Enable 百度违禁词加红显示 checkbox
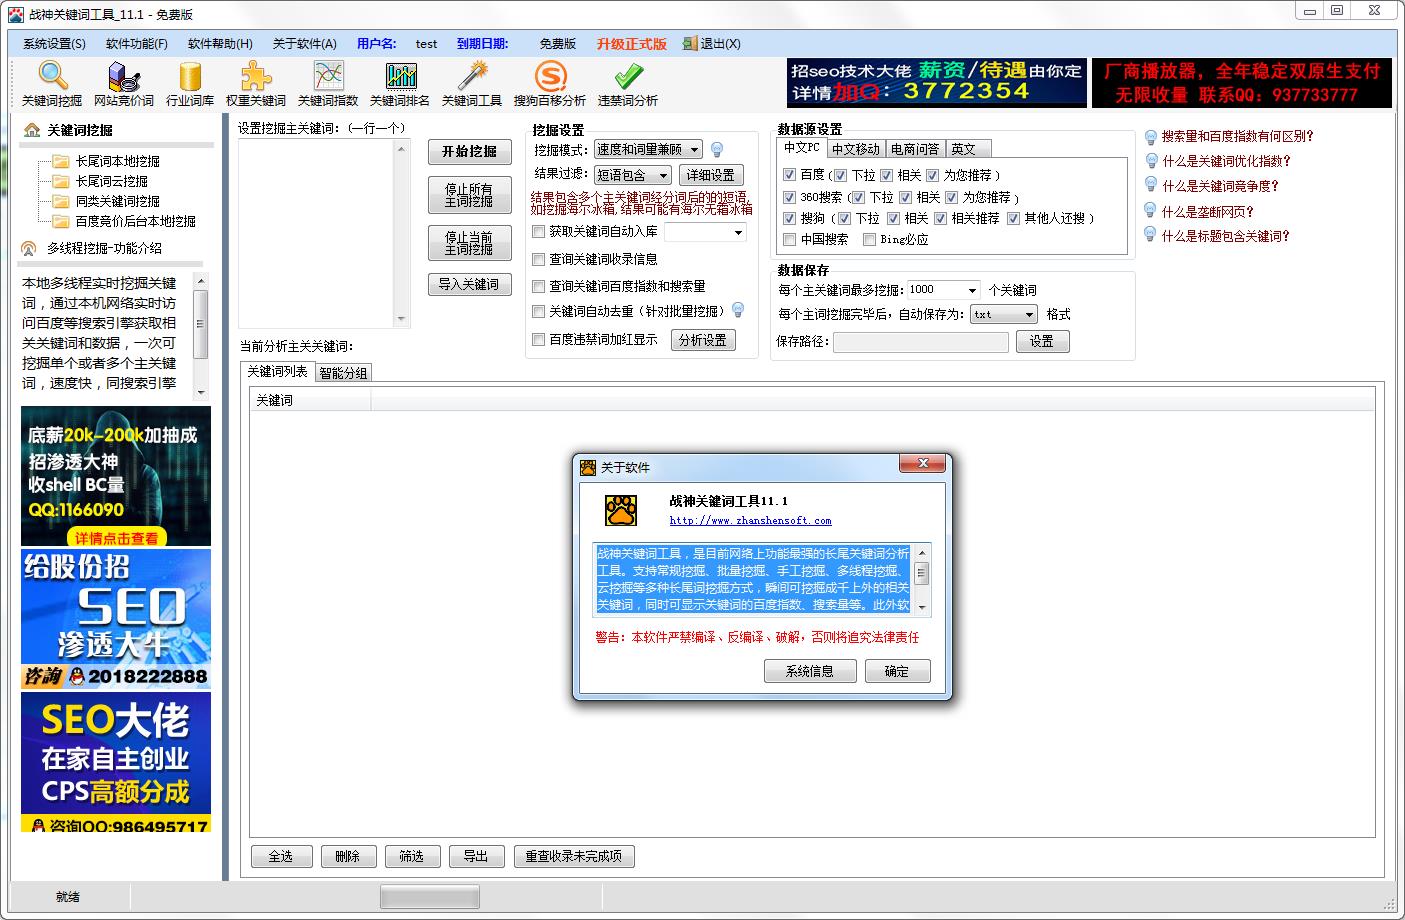This screenshot has height=920, width=1405. coord(539,339)
